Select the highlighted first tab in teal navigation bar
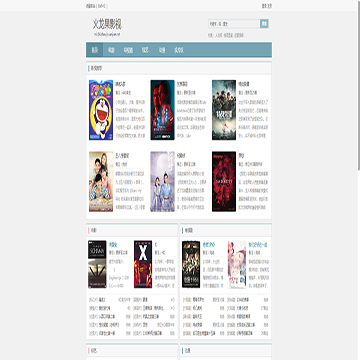Viewport: 360px width, 360px height. click(x=95, y=50)
